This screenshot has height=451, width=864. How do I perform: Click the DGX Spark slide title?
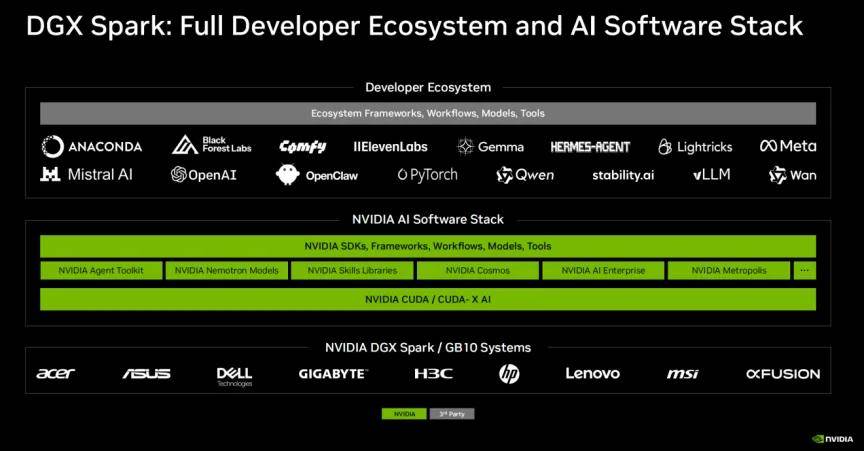tap(414, 26)
